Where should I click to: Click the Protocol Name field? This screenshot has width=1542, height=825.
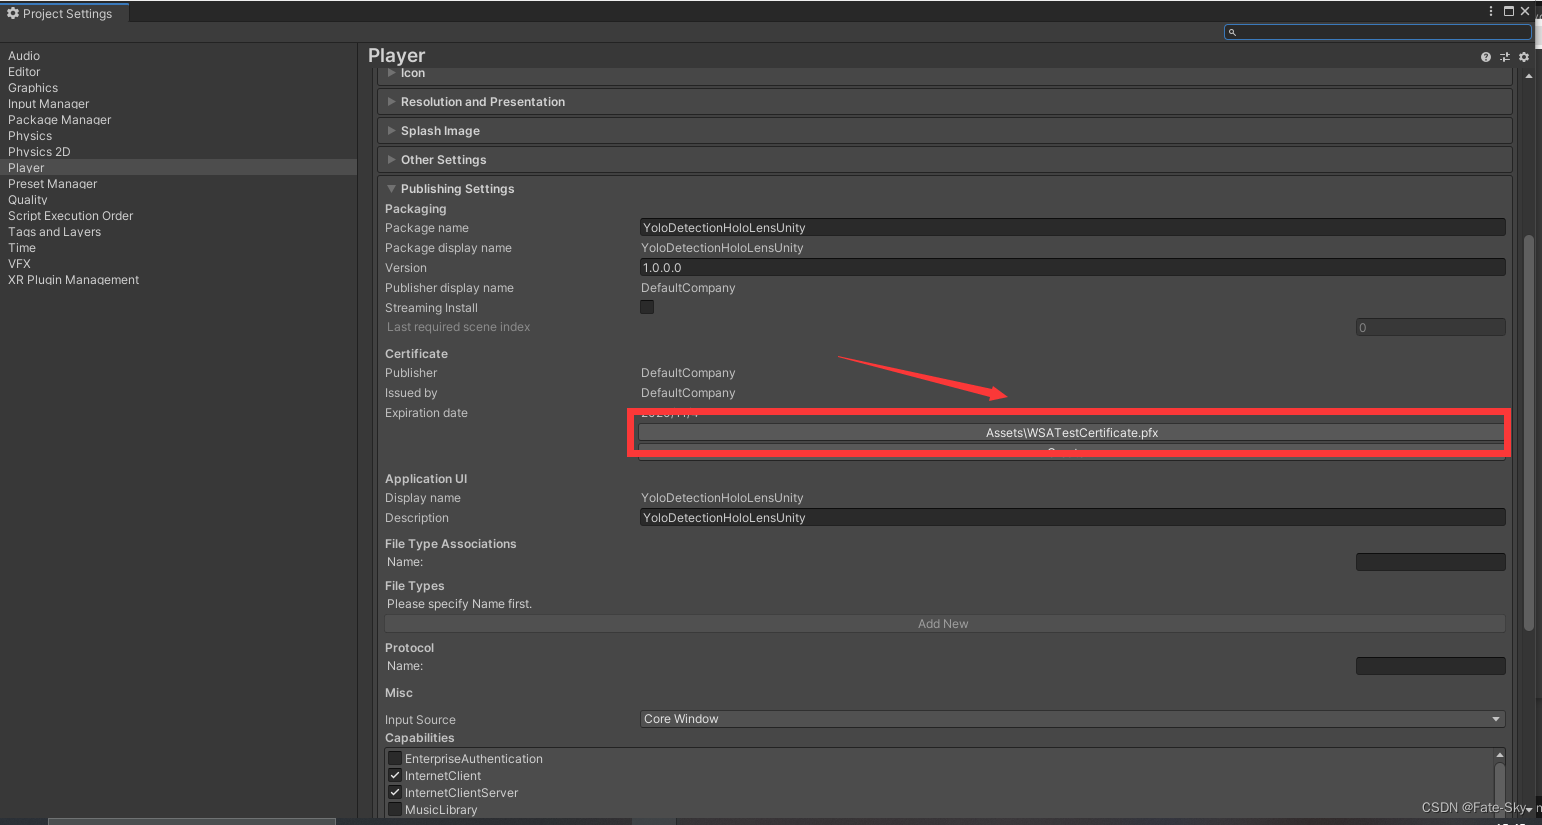pyautogui.click(x=1430, y=666)
